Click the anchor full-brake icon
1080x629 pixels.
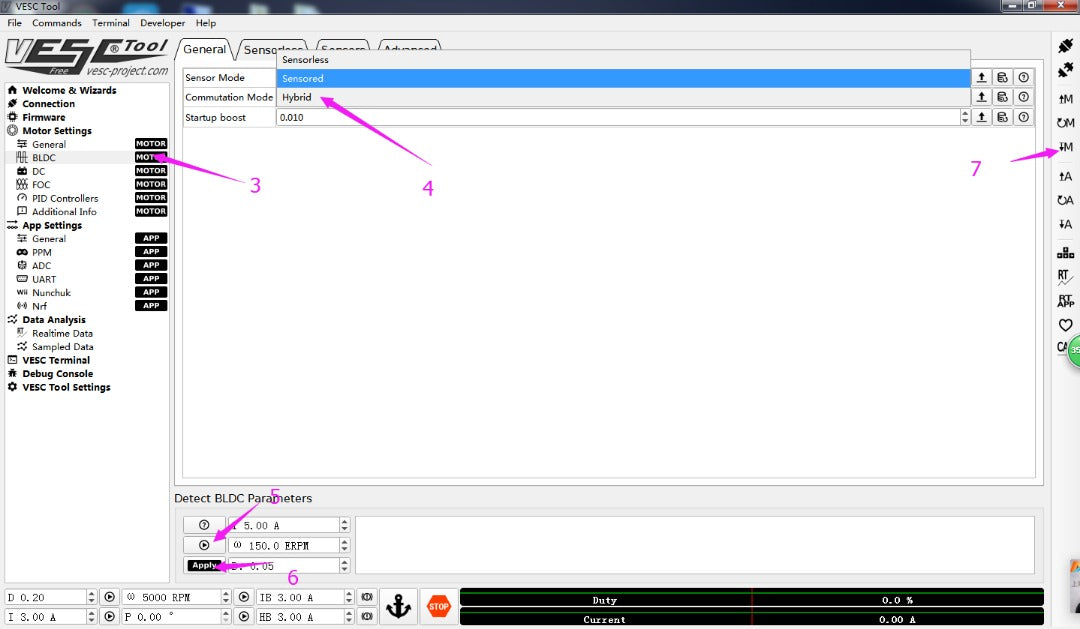pos(398,607)
